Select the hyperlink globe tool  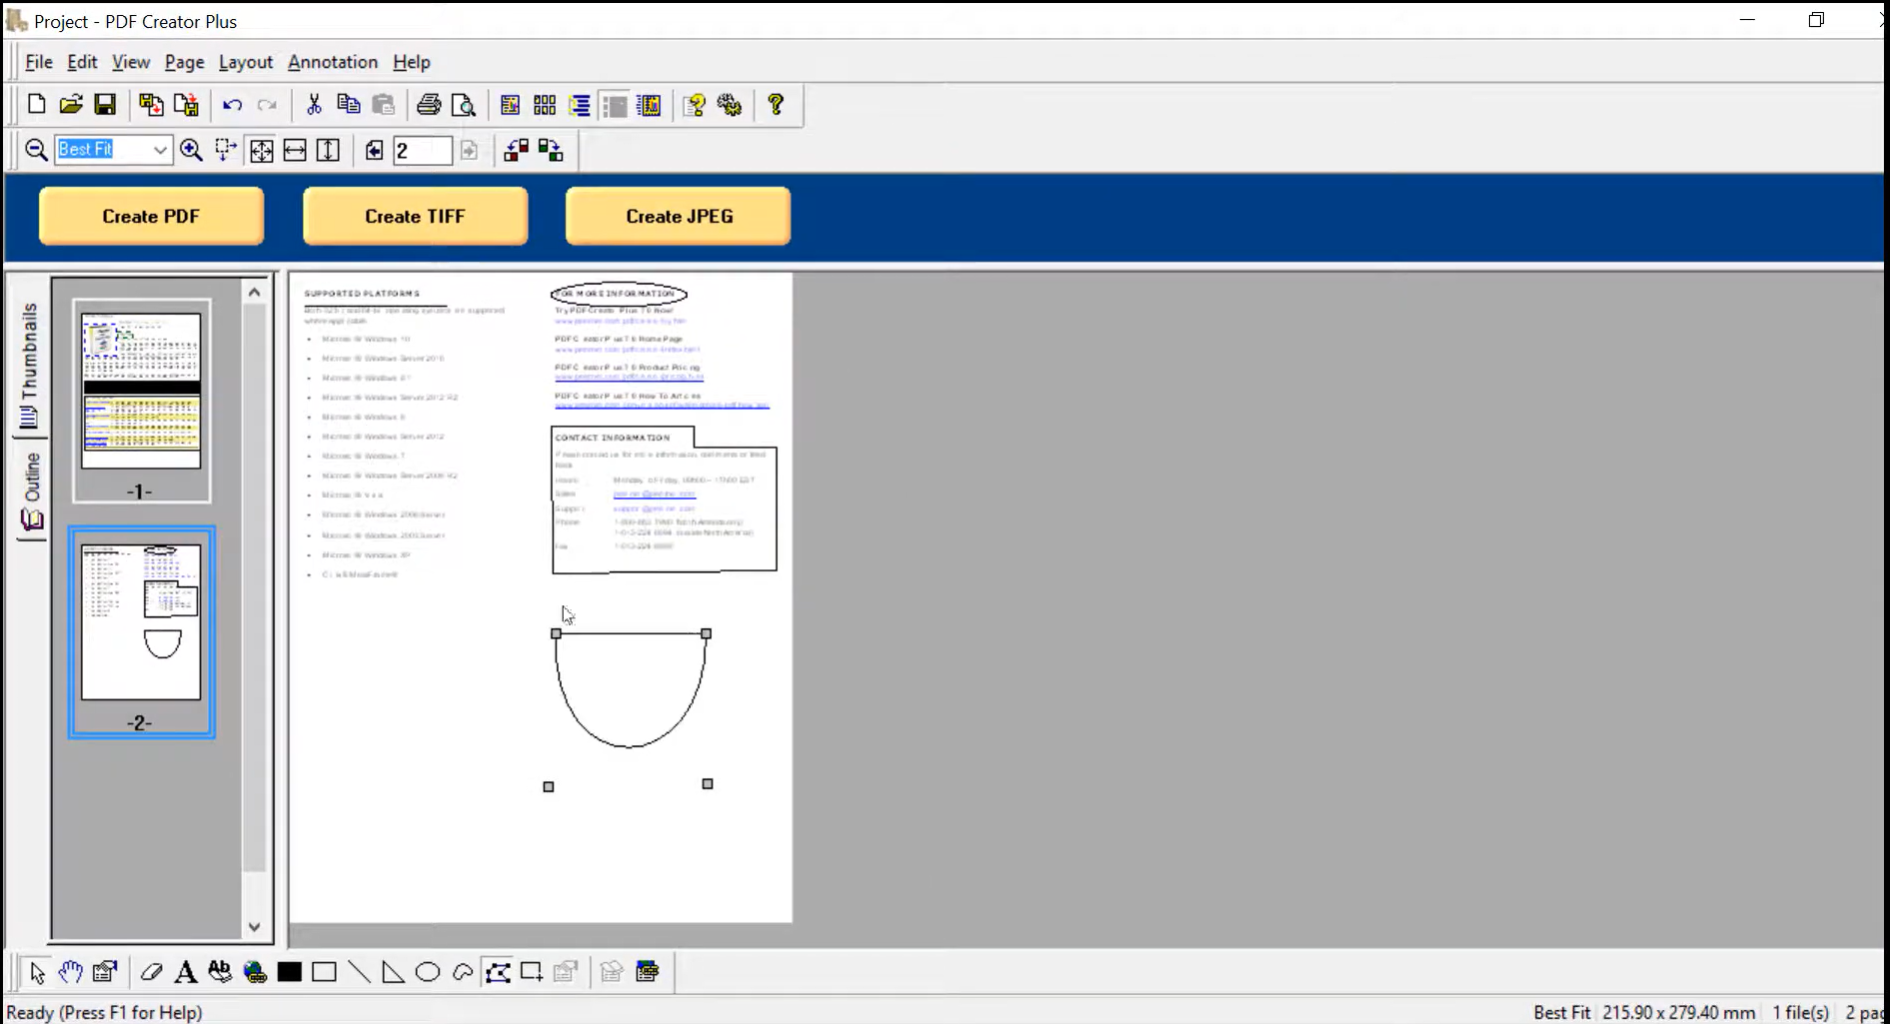click(x=255, y=972)
